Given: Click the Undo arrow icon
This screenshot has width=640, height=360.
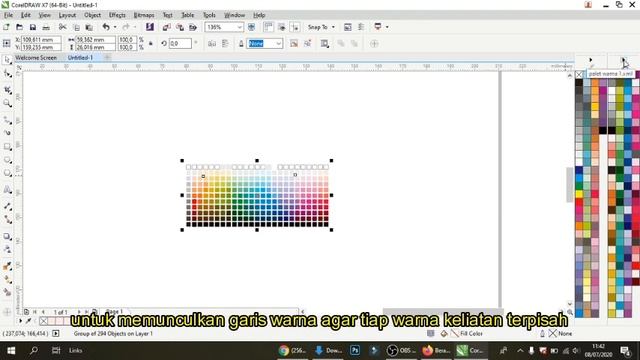Looking at the screenshot, I should click(x=106, y=27).
